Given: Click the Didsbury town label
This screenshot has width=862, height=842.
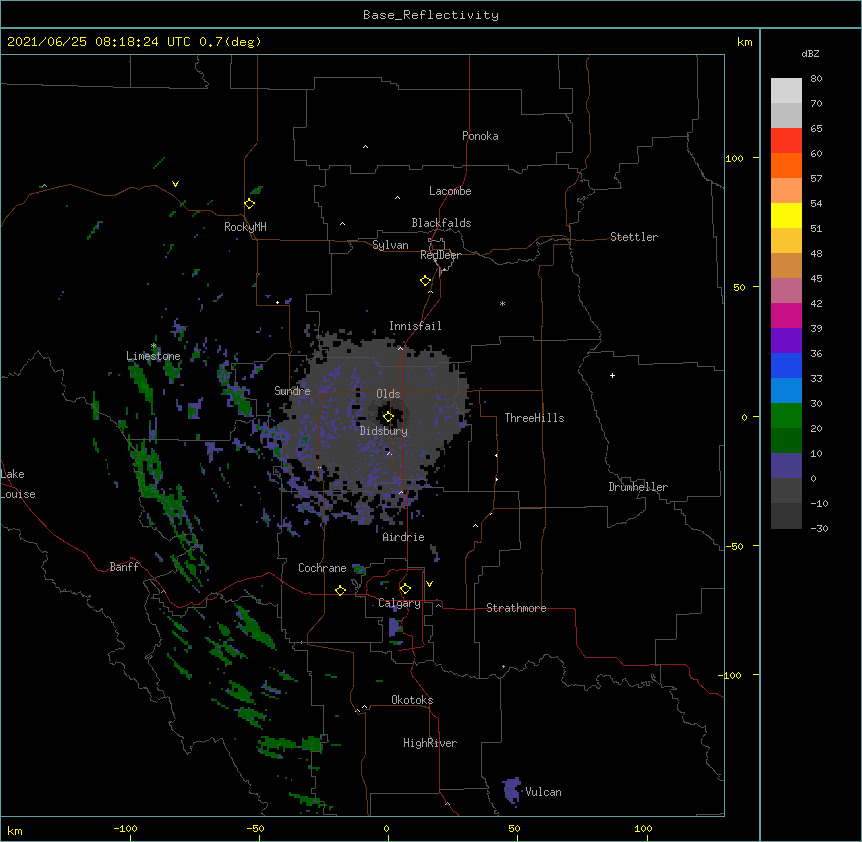Looking at the screenshot, I should [384, 431].
